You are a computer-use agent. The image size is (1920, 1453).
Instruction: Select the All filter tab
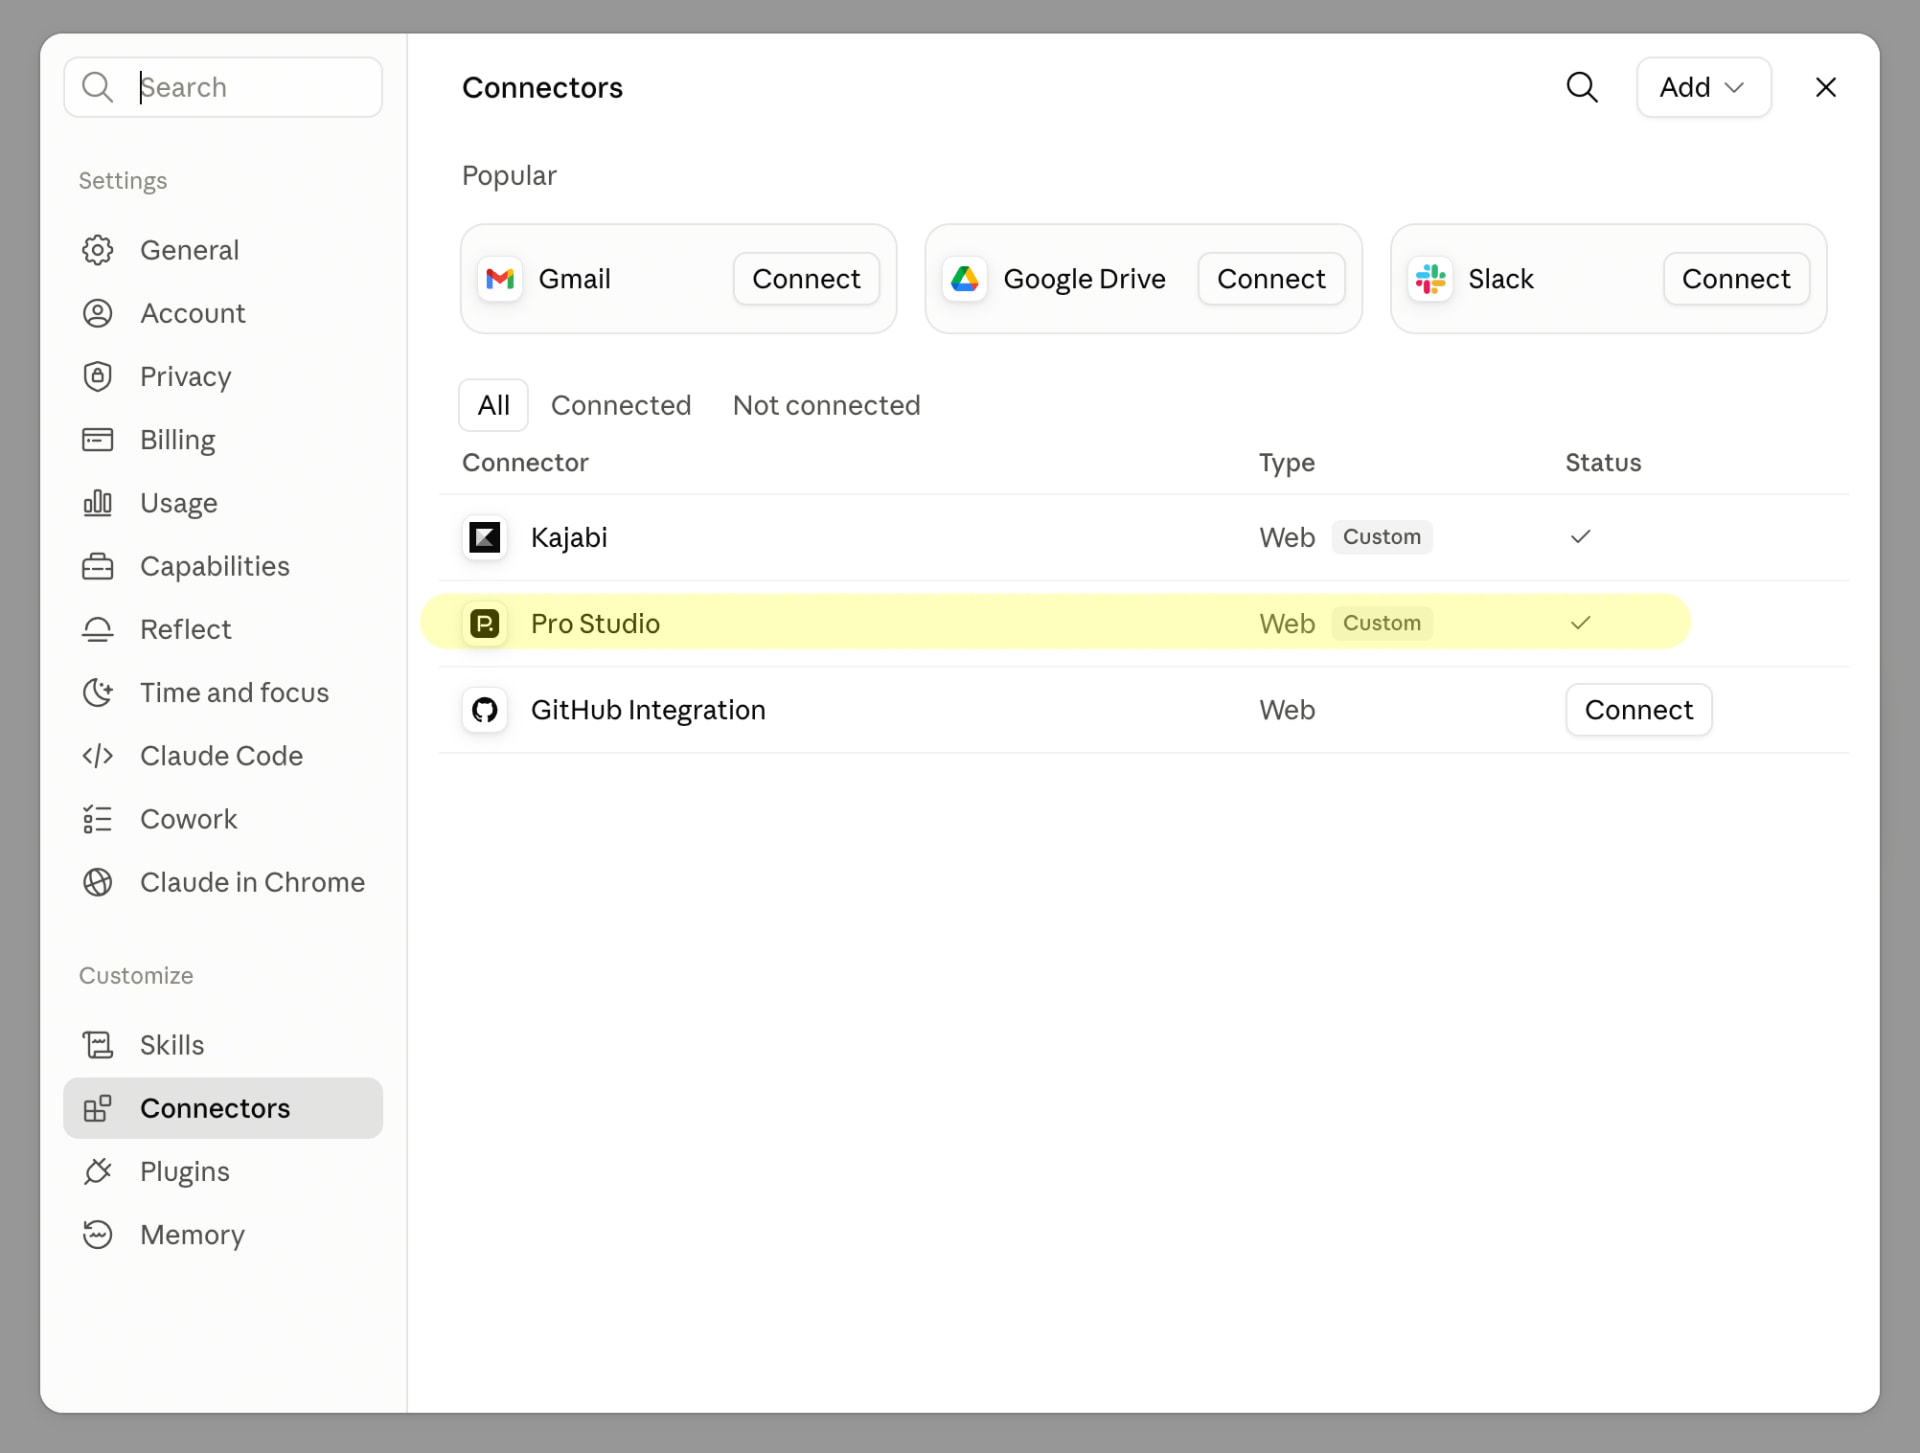point(493,405)
